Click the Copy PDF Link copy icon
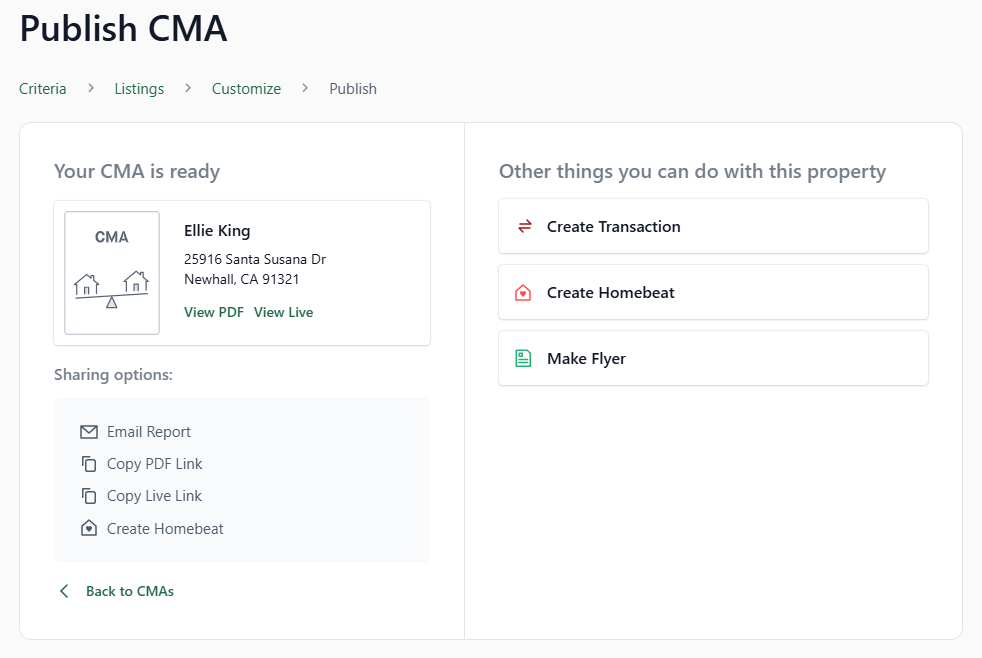Image resolution: width=982 pixels, height=658 pixels. tap(88, 464)
